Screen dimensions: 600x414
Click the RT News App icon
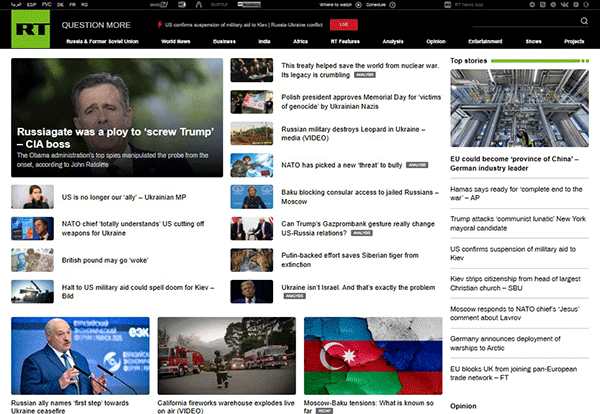pyautogui.click(x=447, y=5)
